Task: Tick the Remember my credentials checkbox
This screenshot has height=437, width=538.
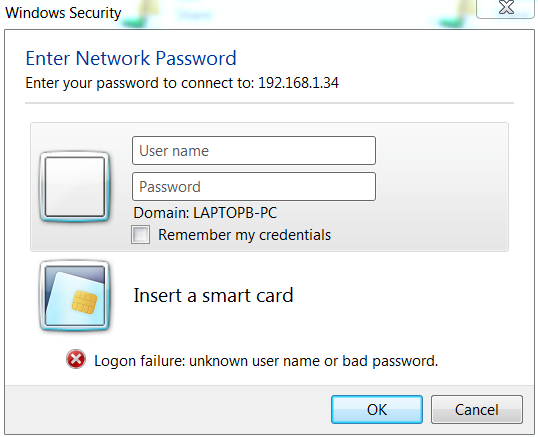Action: coord(140,235)
